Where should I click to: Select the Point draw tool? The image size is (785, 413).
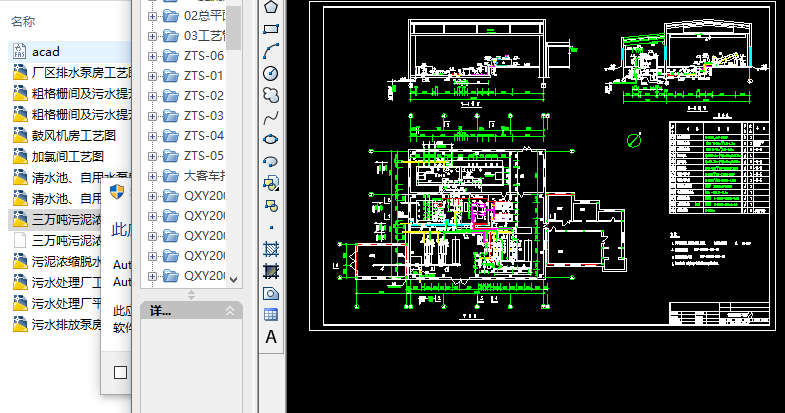271,227
